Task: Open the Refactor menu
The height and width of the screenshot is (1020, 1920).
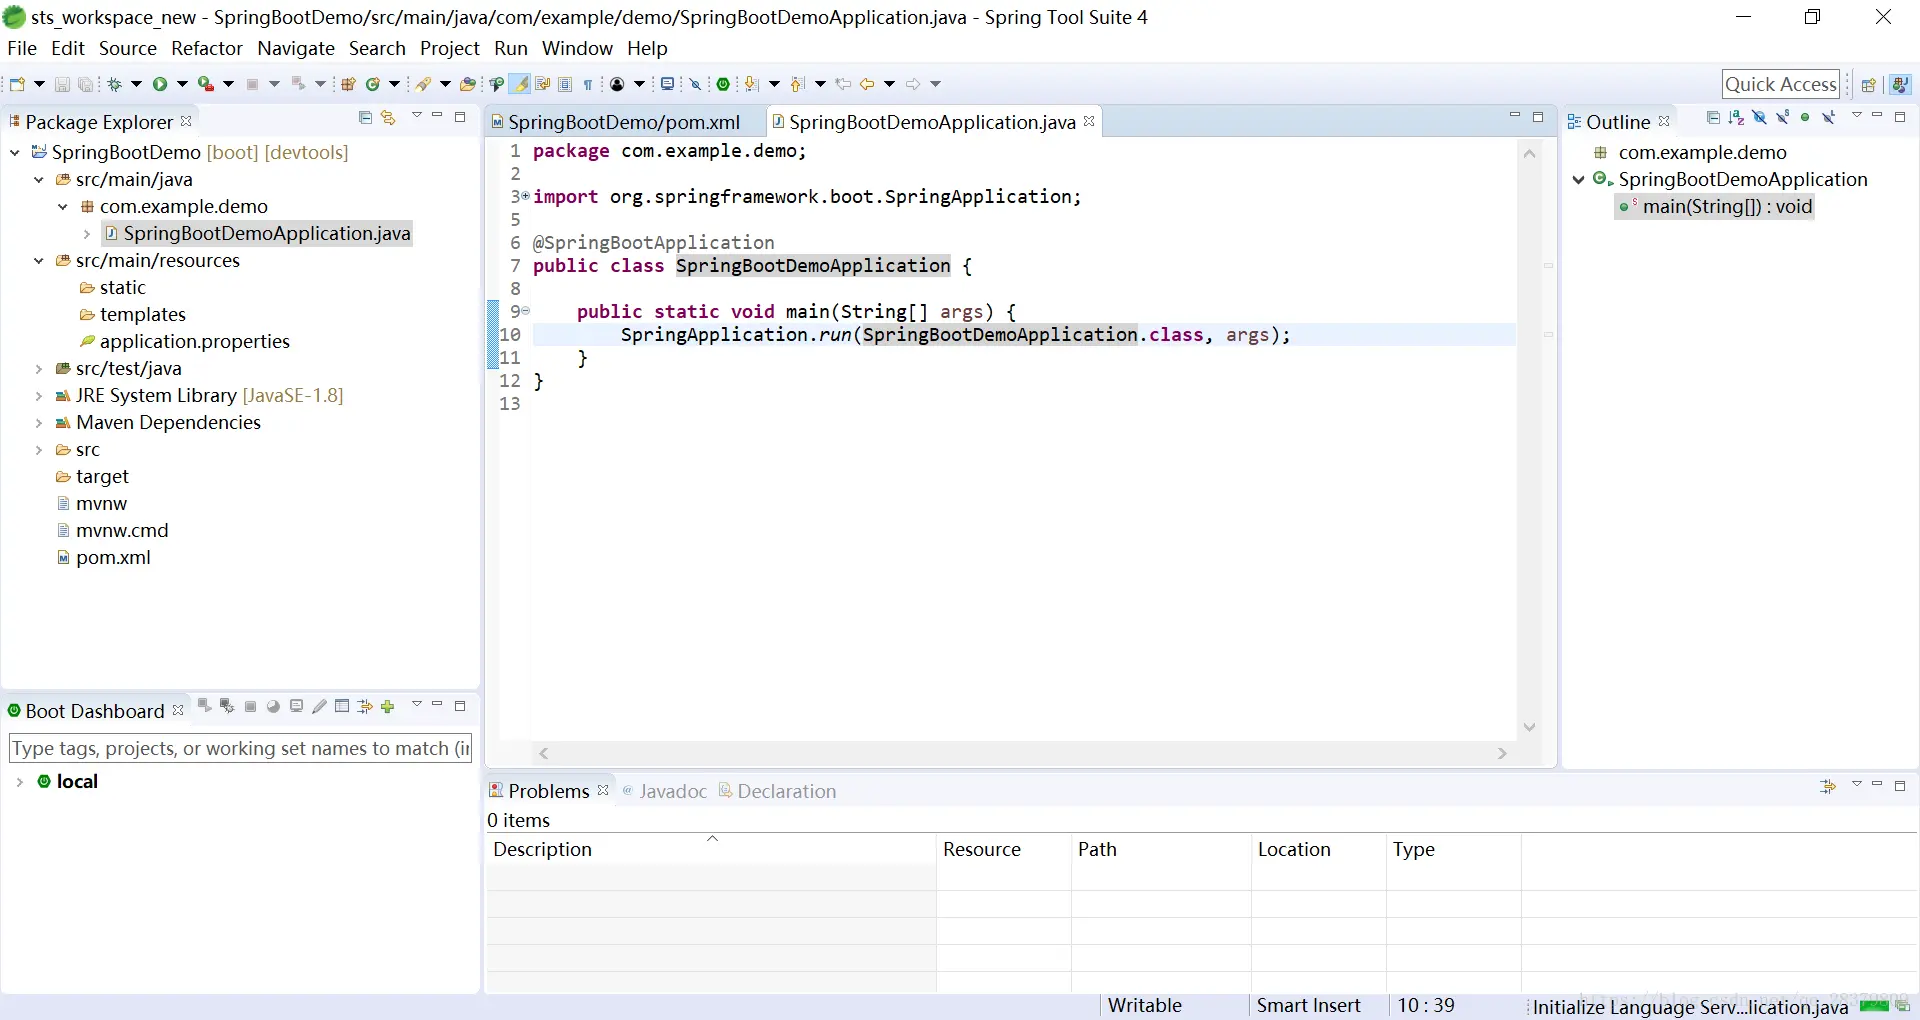Action: tap(206, 48)
